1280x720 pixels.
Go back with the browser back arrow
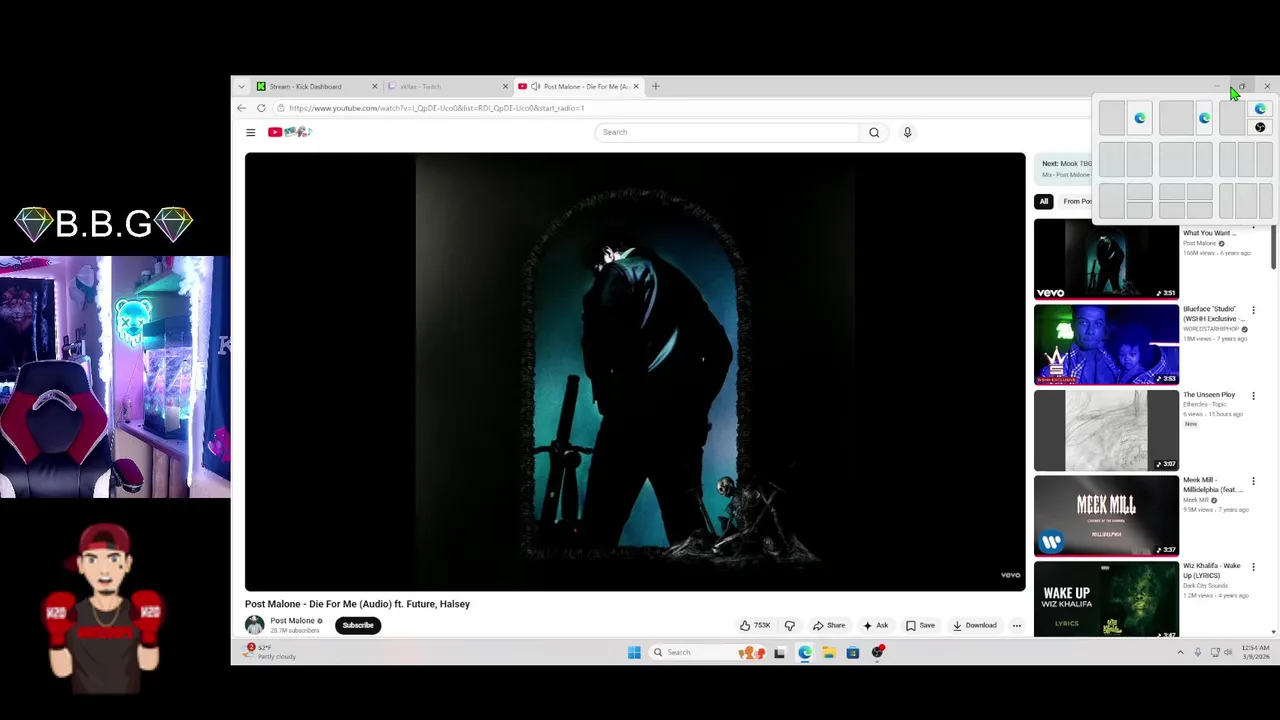(x=241, y=108)
